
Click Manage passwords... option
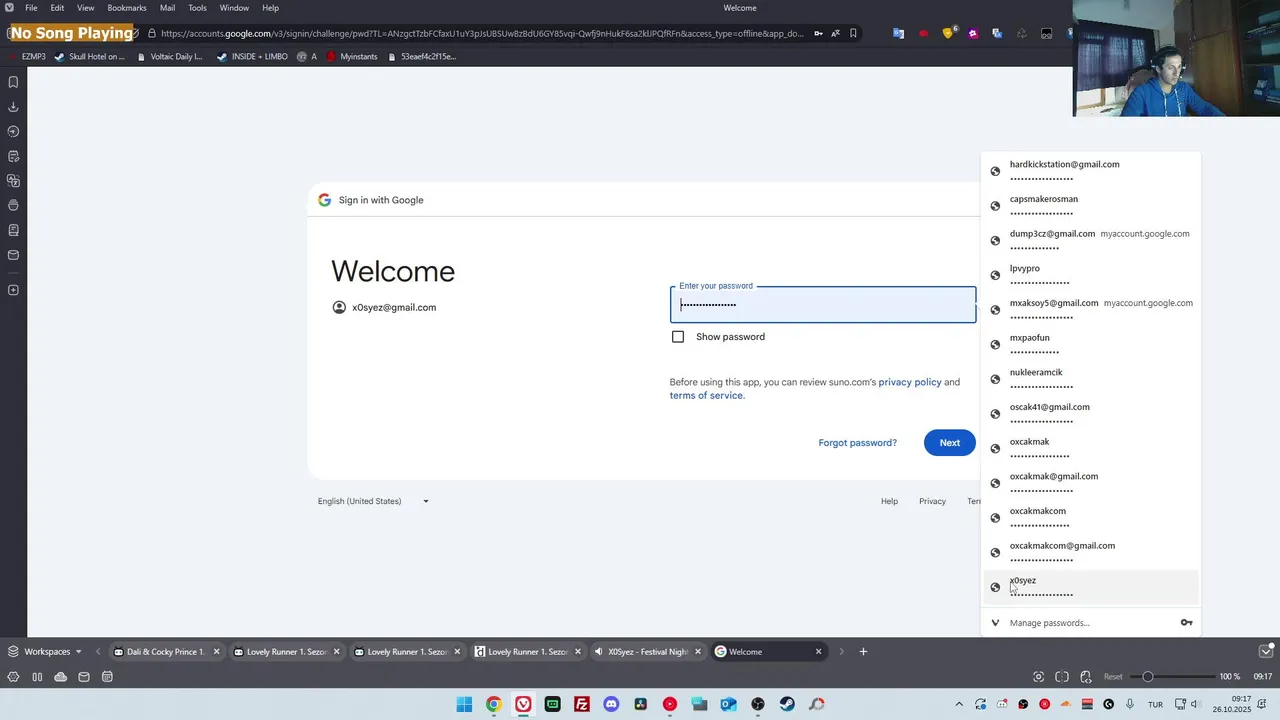[x=1049, y=623]
